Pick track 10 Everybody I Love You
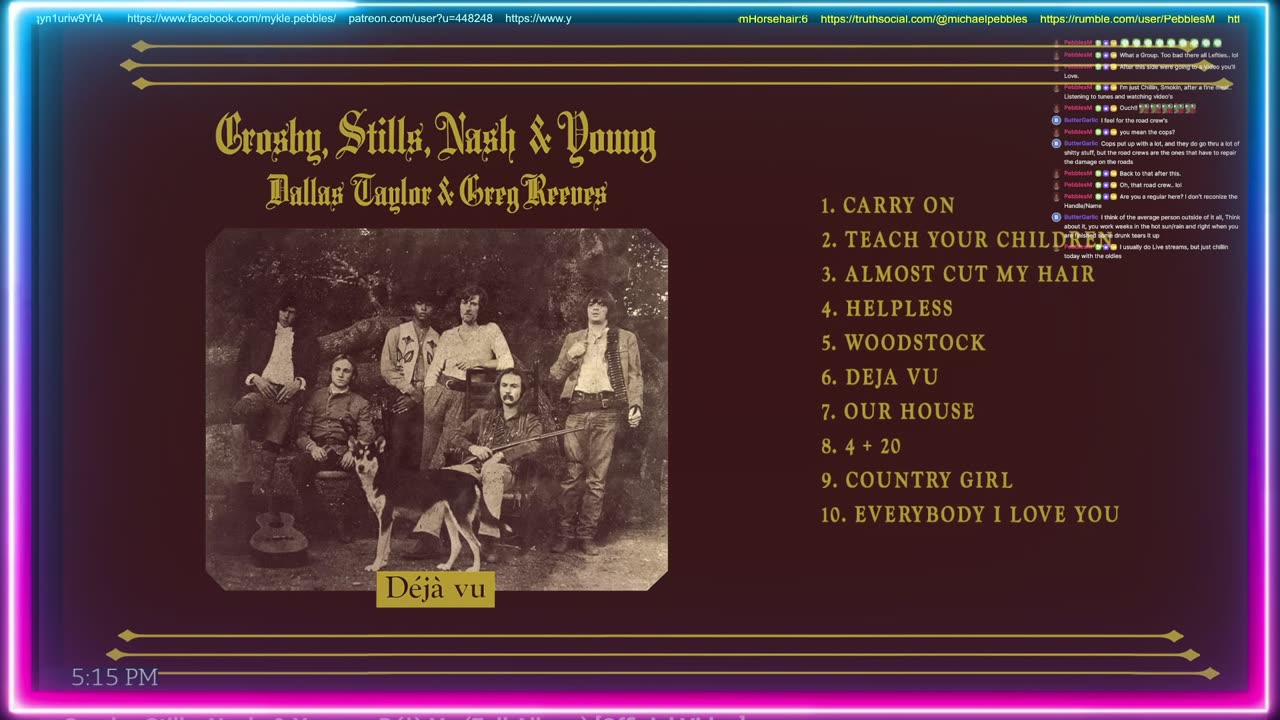1280x720 pixels. (970, 514)
